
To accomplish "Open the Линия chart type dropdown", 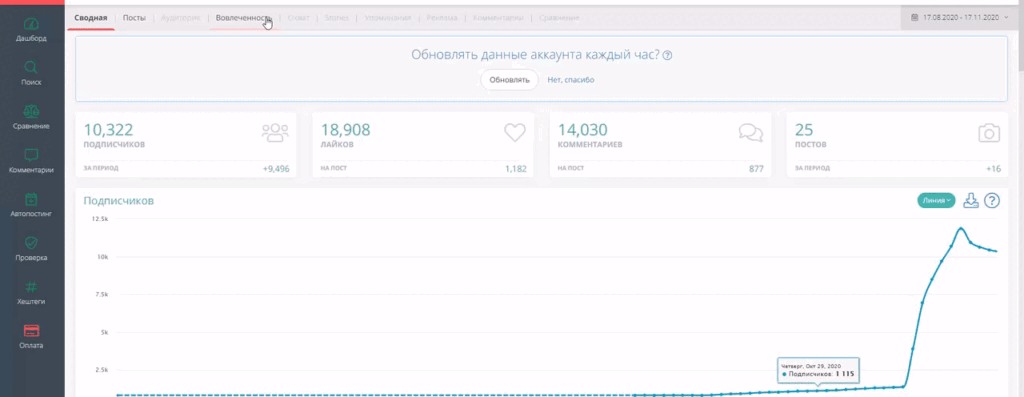I will point(936,200).
